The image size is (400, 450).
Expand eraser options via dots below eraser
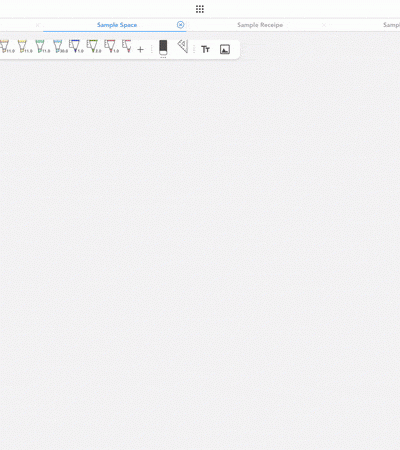click(163, 58)
